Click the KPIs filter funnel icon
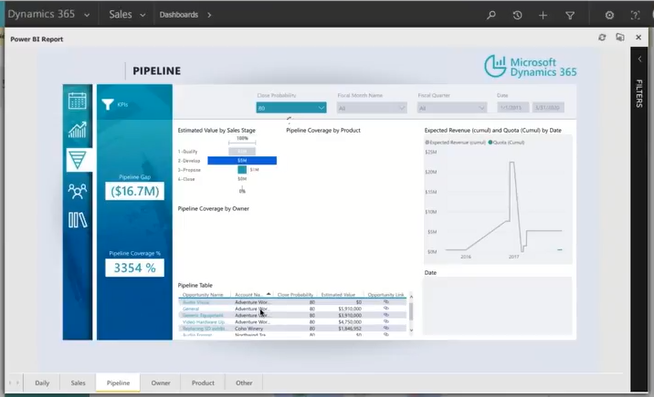Image resolution: width=654 pixels, height=397 pixels. tap(108, 104)
